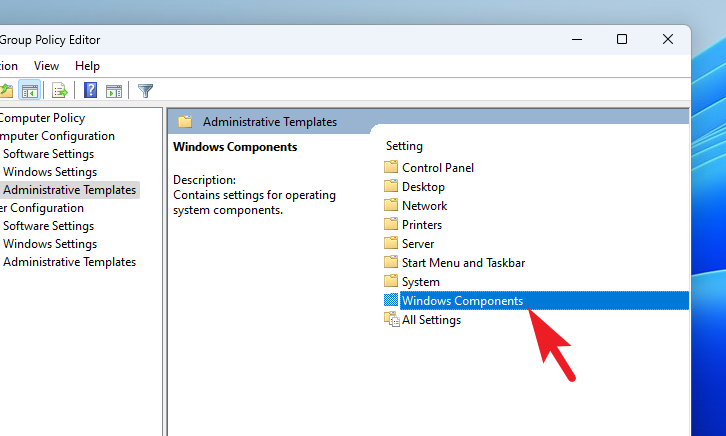Click the Administrative Templates header folder icon
Screen dimensions: 726x436
point(185,122)
